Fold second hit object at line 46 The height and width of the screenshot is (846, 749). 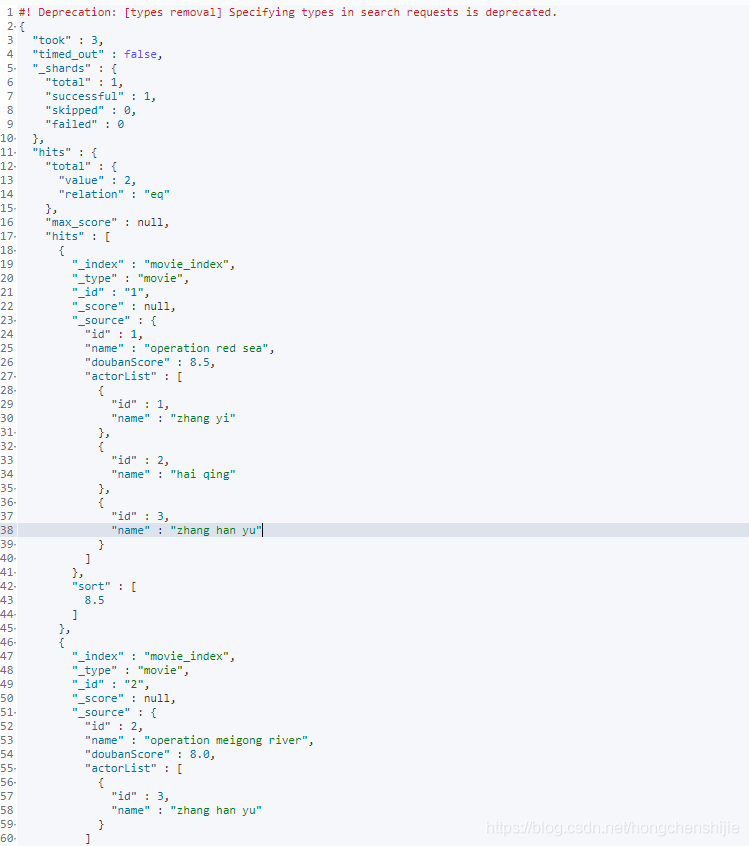(x=15, y=643)
